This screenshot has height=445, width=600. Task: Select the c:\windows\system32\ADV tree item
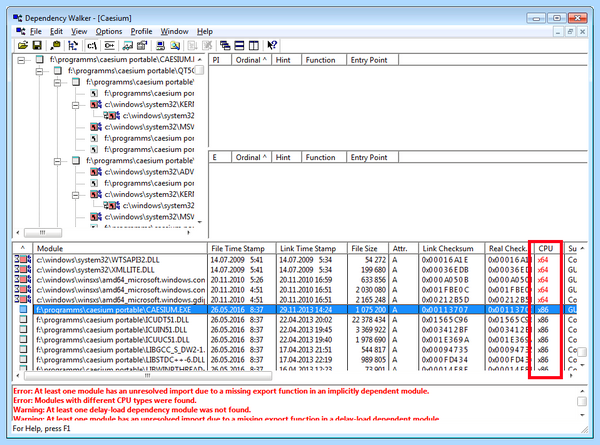coord(150,172)
